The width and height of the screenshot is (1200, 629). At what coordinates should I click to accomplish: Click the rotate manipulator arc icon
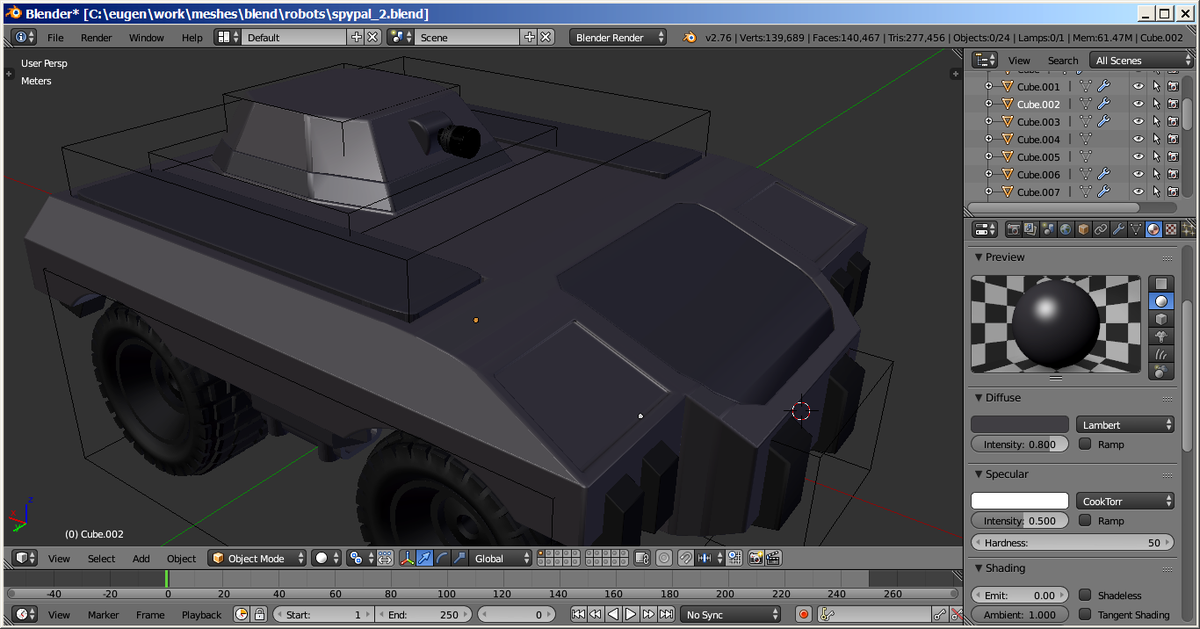tap(442, 558)
